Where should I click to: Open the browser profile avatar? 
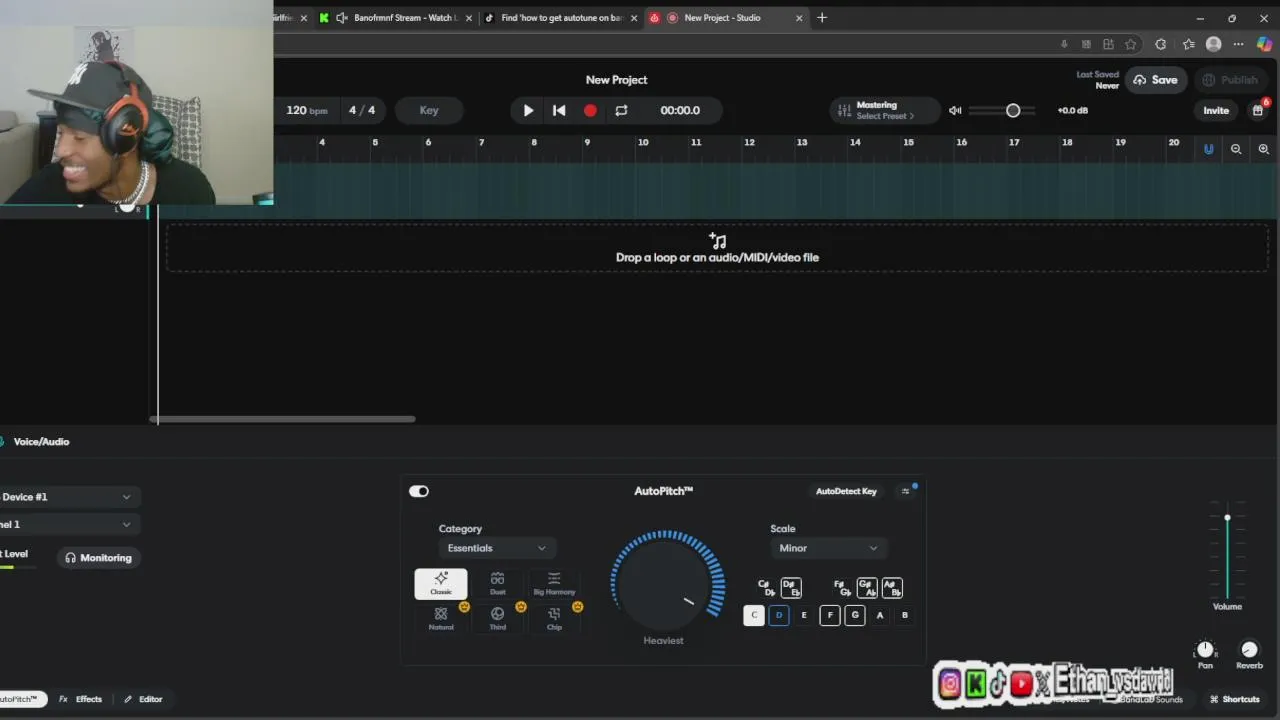[x=1214, y=44]
